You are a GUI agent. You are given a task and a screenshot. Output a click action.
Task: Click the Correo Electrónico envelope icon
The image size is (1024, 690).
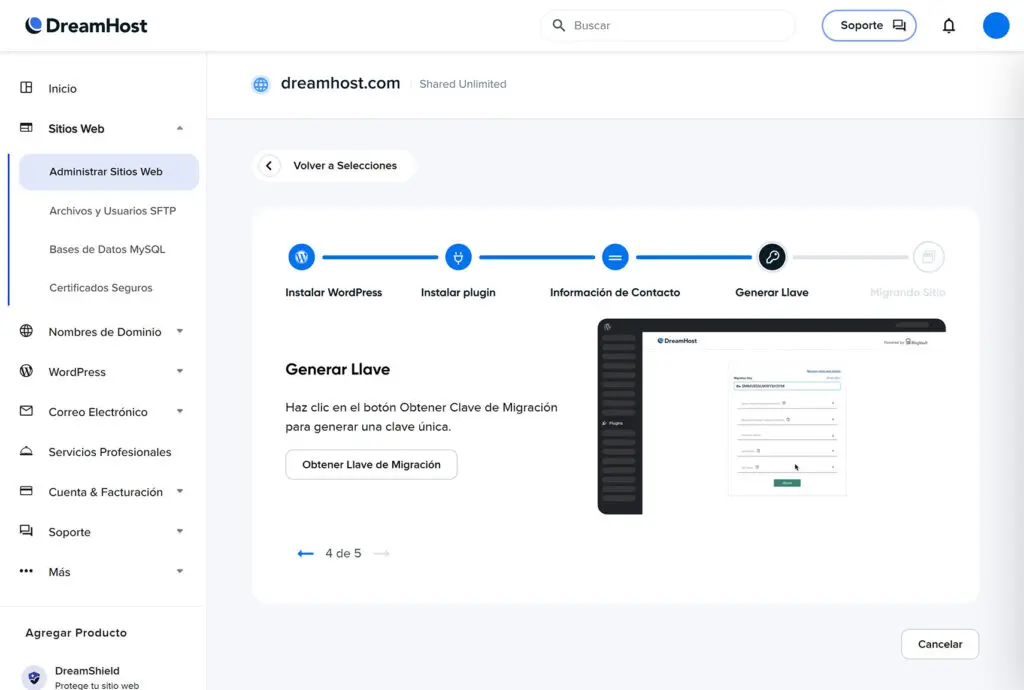pyautogui.click(x=26, y=411)
